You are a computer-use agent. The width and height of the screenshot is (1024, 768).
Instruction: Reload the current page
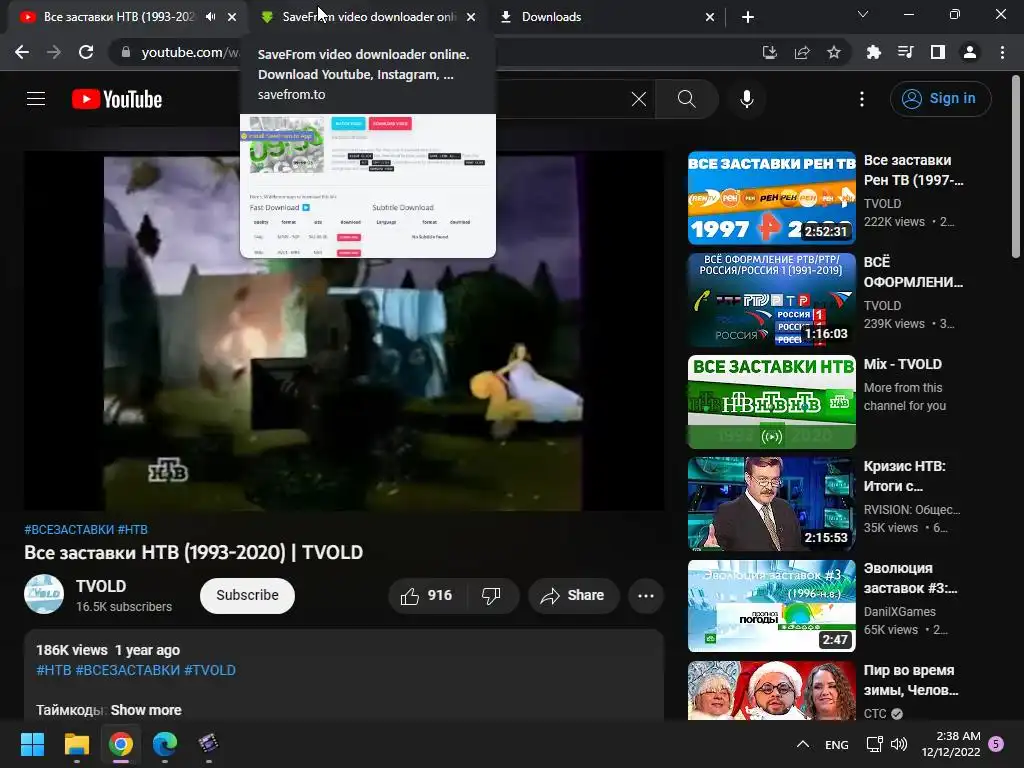point(86,52)
